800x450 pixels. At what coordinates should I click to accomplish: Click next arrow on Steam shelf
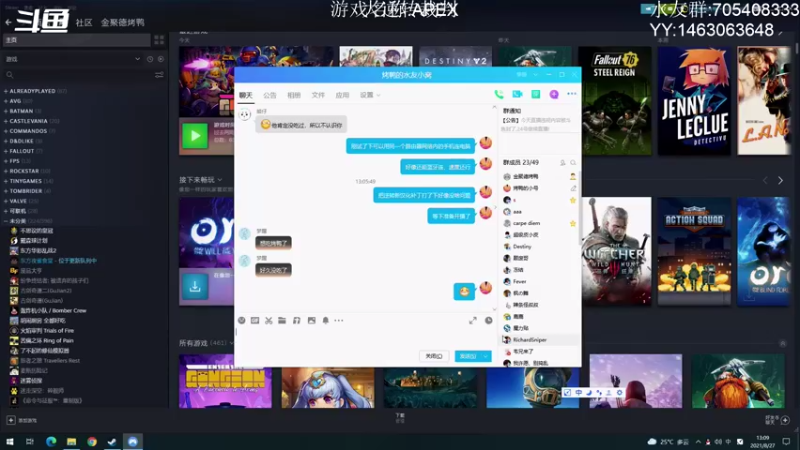780,180
